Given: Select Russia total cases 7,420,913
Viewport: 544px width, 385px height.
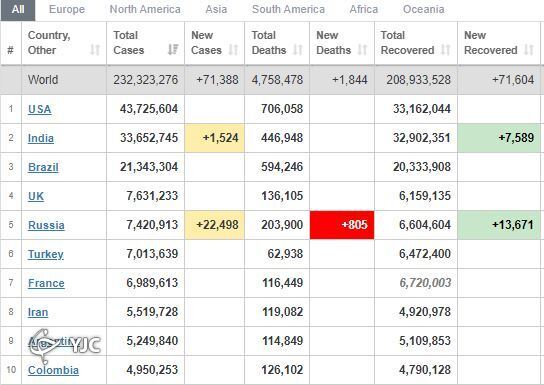Looking at the screenshot, I should pos(152,225).
